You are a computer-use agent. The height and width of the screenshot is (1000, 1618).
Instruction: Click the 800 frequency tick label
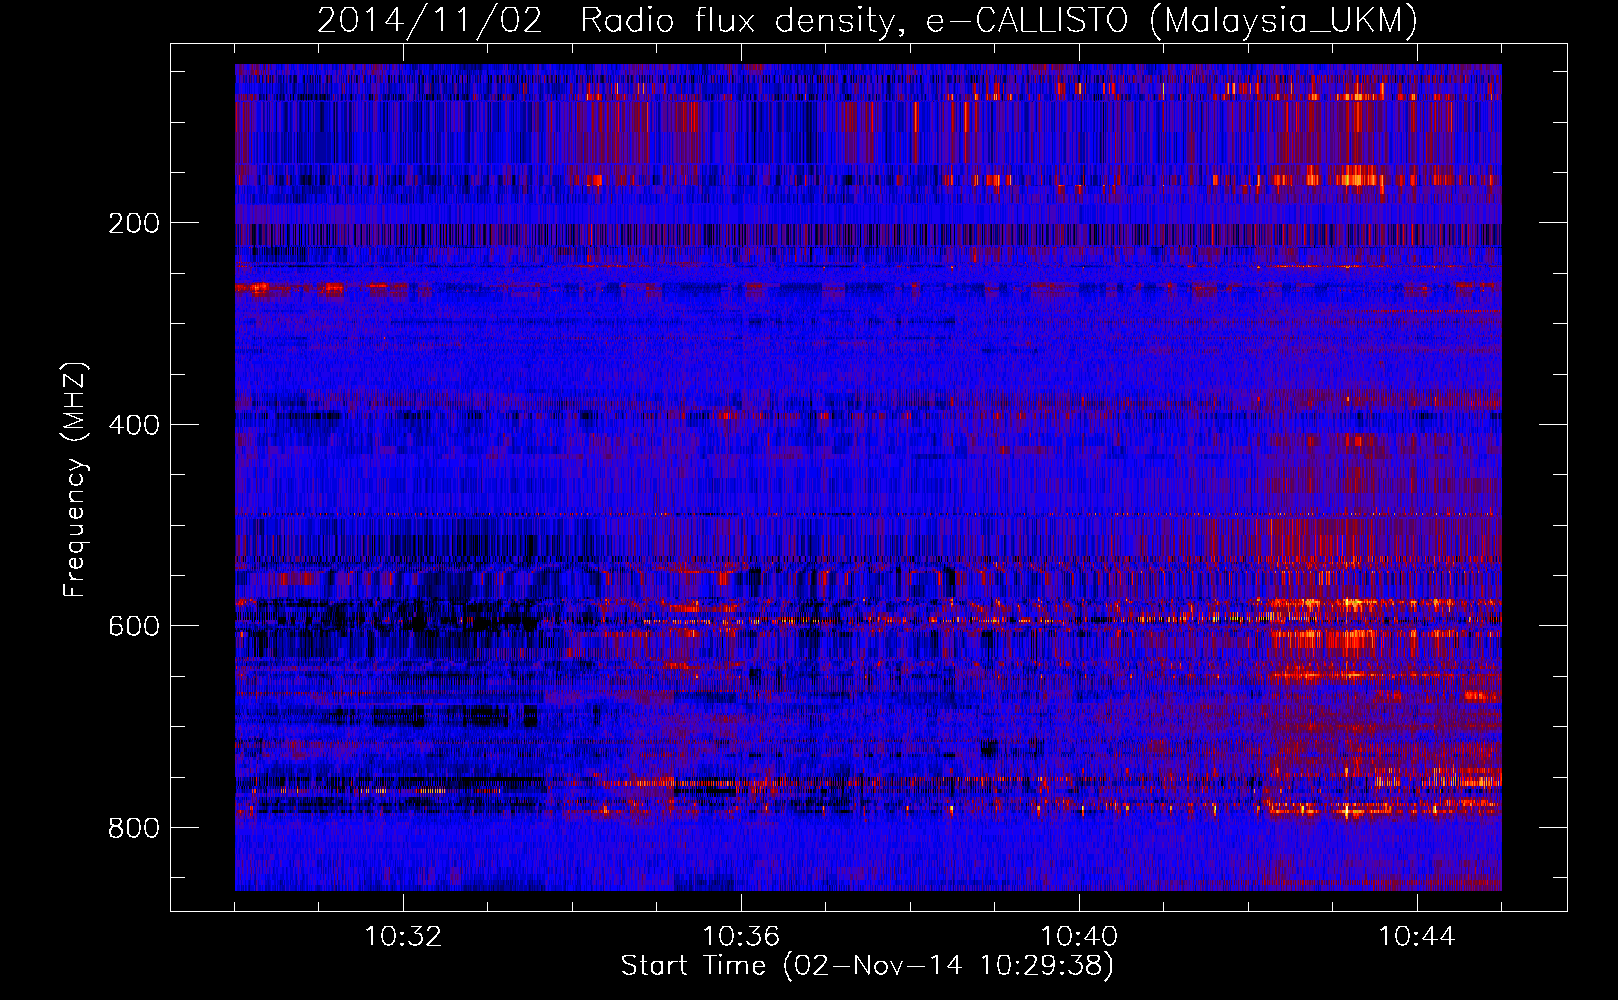pos(133,828)
